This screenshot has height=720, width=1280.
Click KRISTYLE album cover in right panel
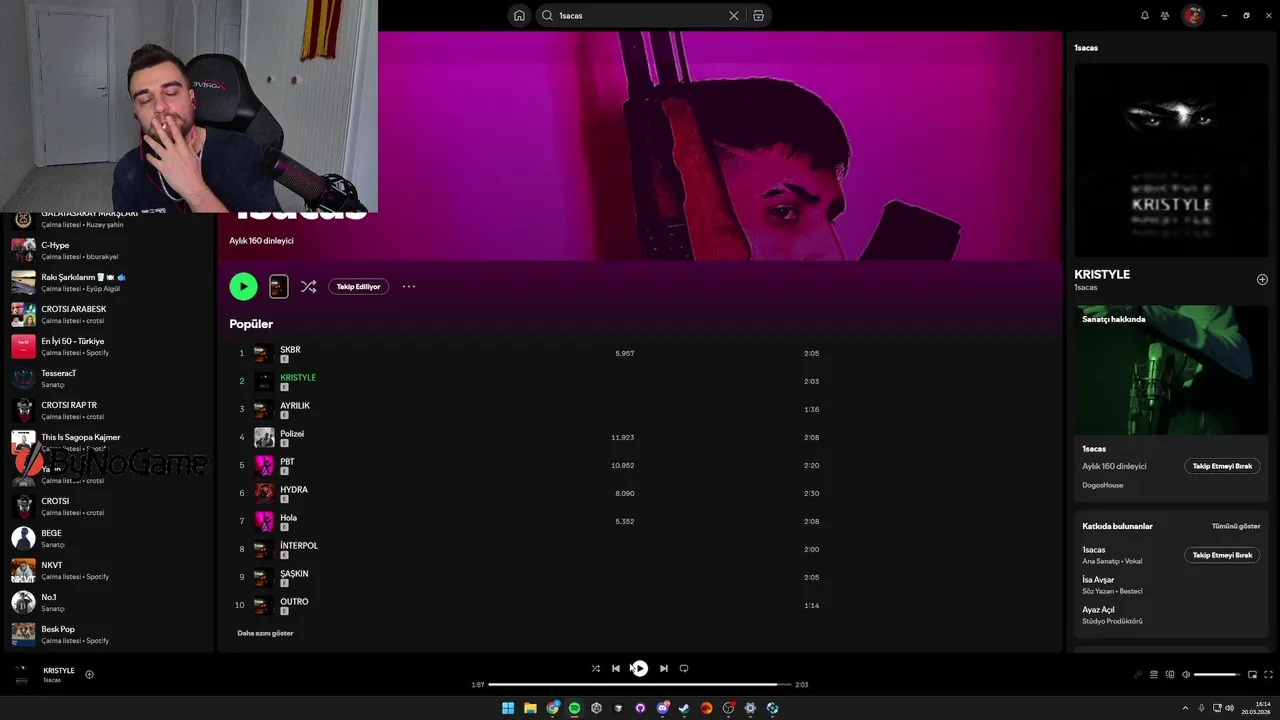[x=1171, y=160]
